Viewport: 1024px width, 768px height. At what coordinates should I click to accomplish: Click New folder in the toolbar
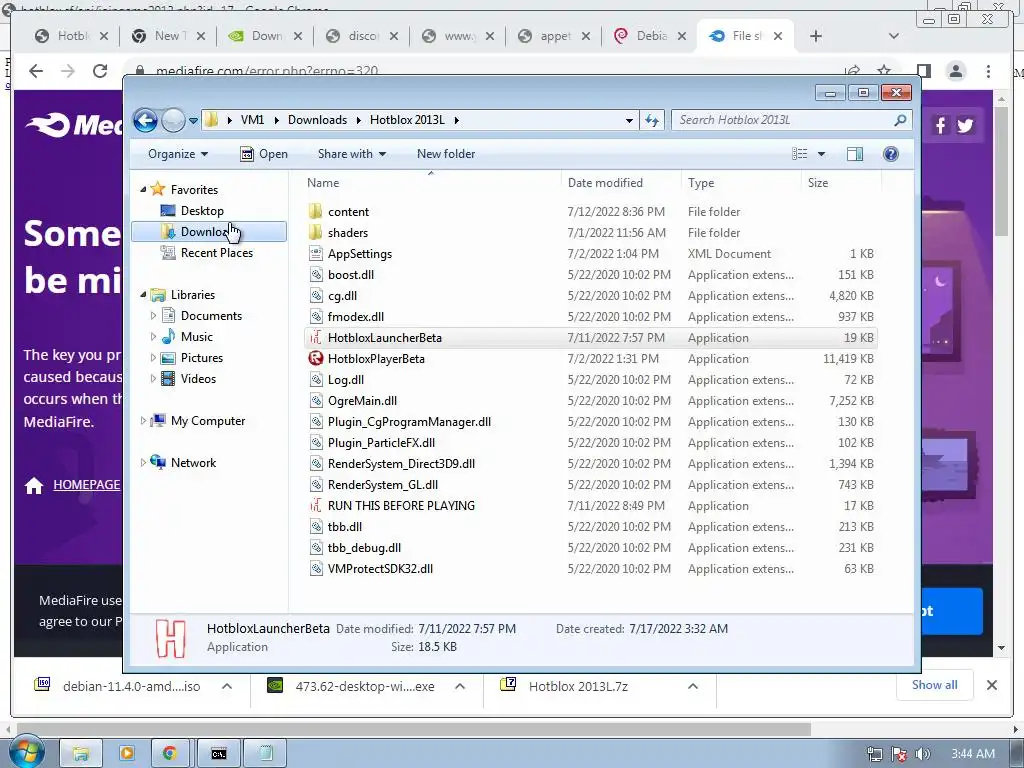pos(446,154)
